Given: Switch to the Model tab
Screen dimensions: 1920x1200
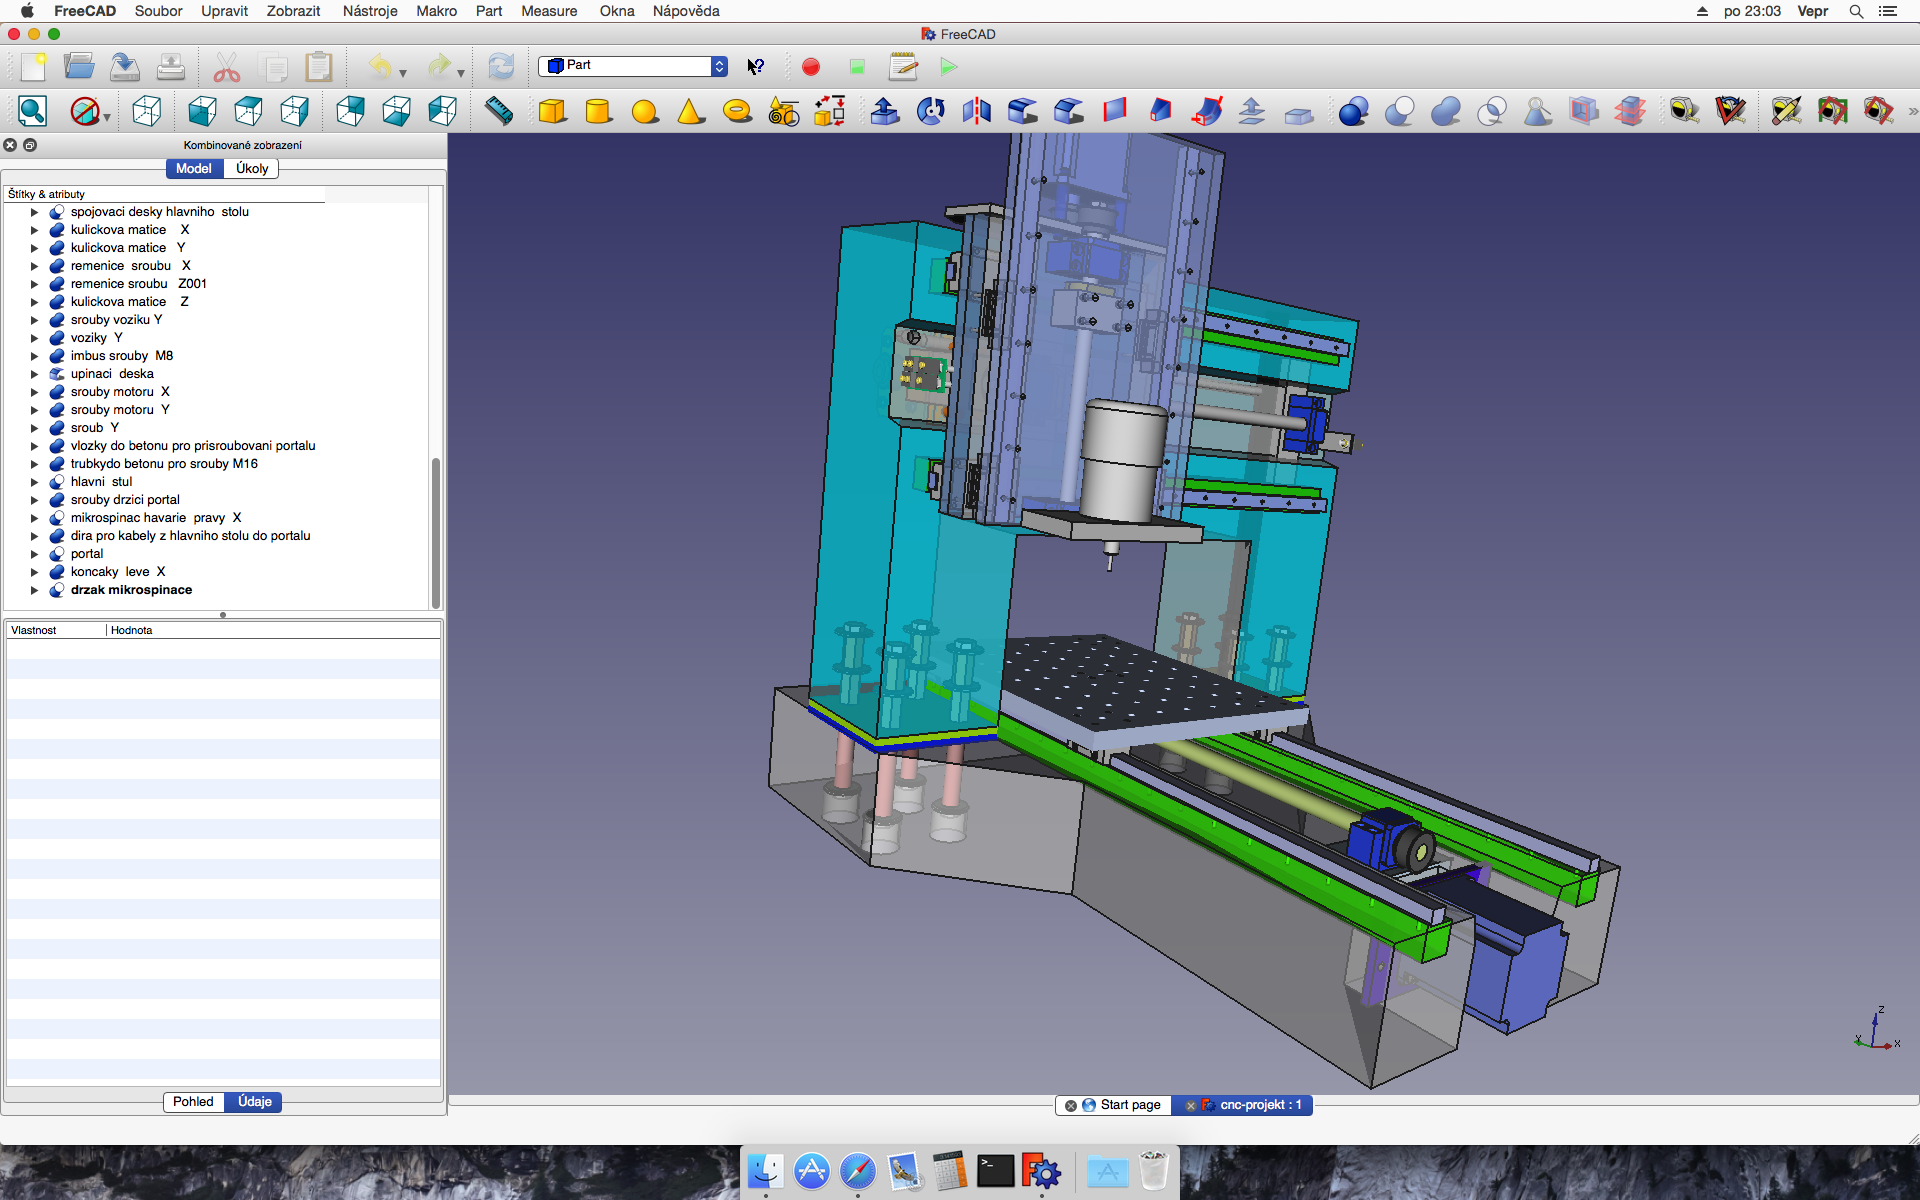Looking at the screenshot, I should tap(194, 168).
